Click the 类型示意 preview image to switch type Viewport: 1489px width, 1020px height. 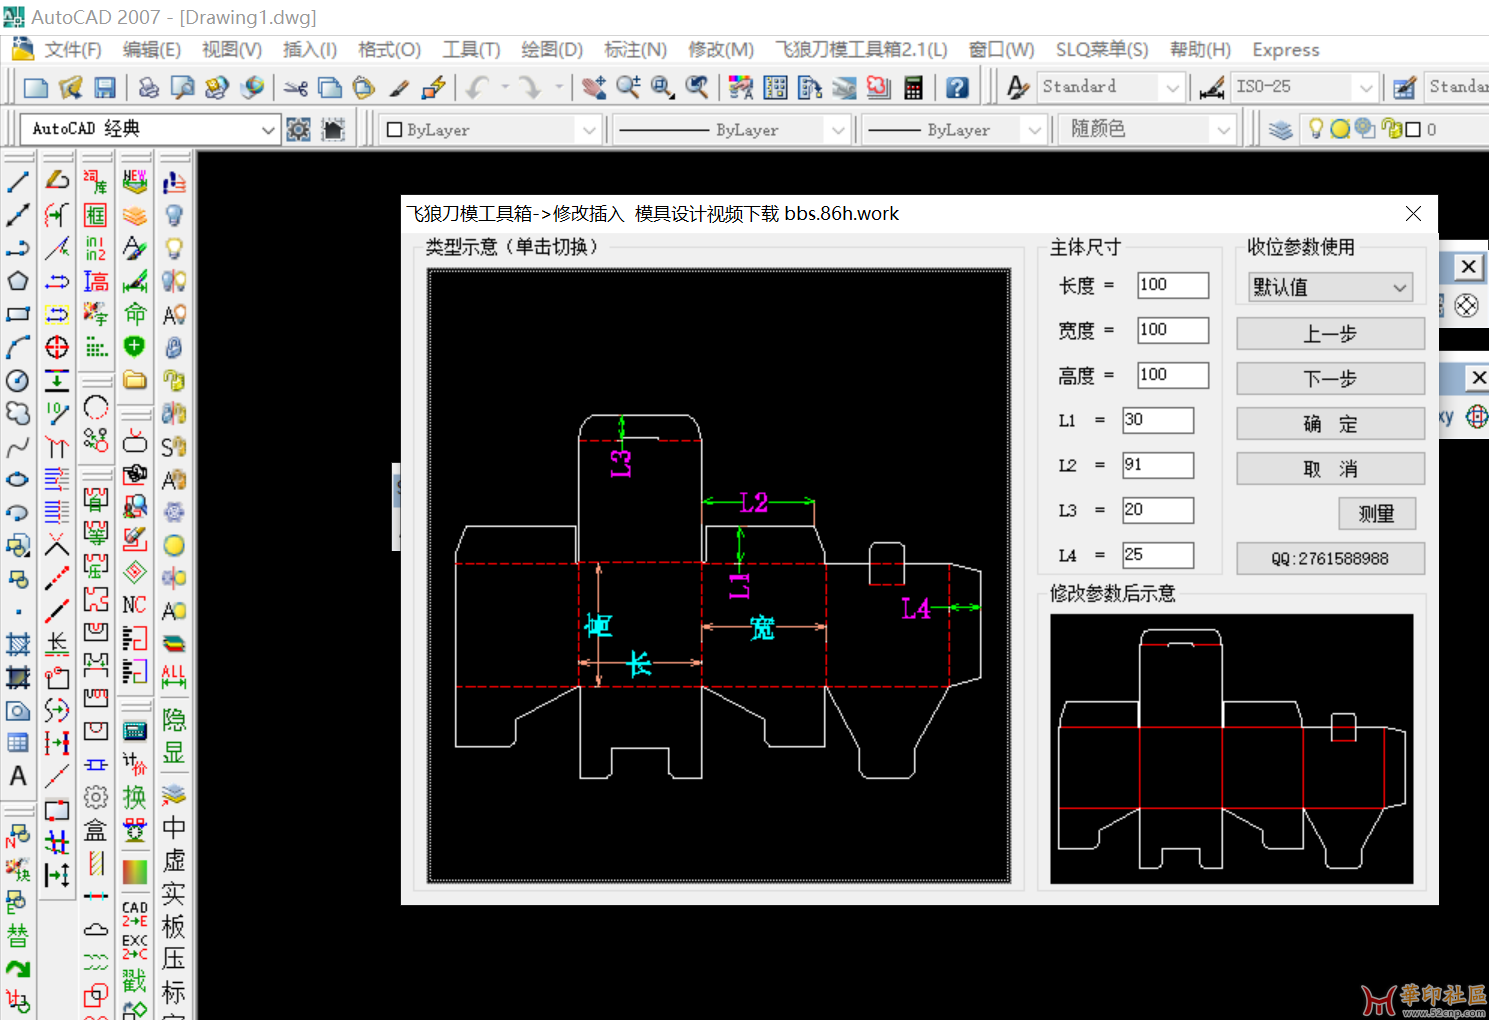pos(719,576)
